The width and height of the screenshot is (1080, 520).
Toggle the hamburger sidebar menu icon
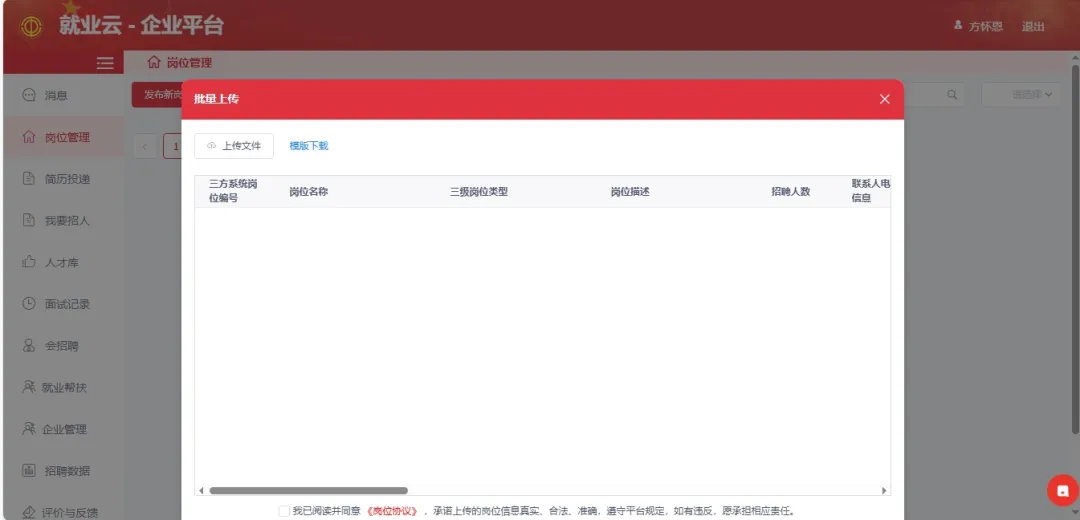point(105,63)
